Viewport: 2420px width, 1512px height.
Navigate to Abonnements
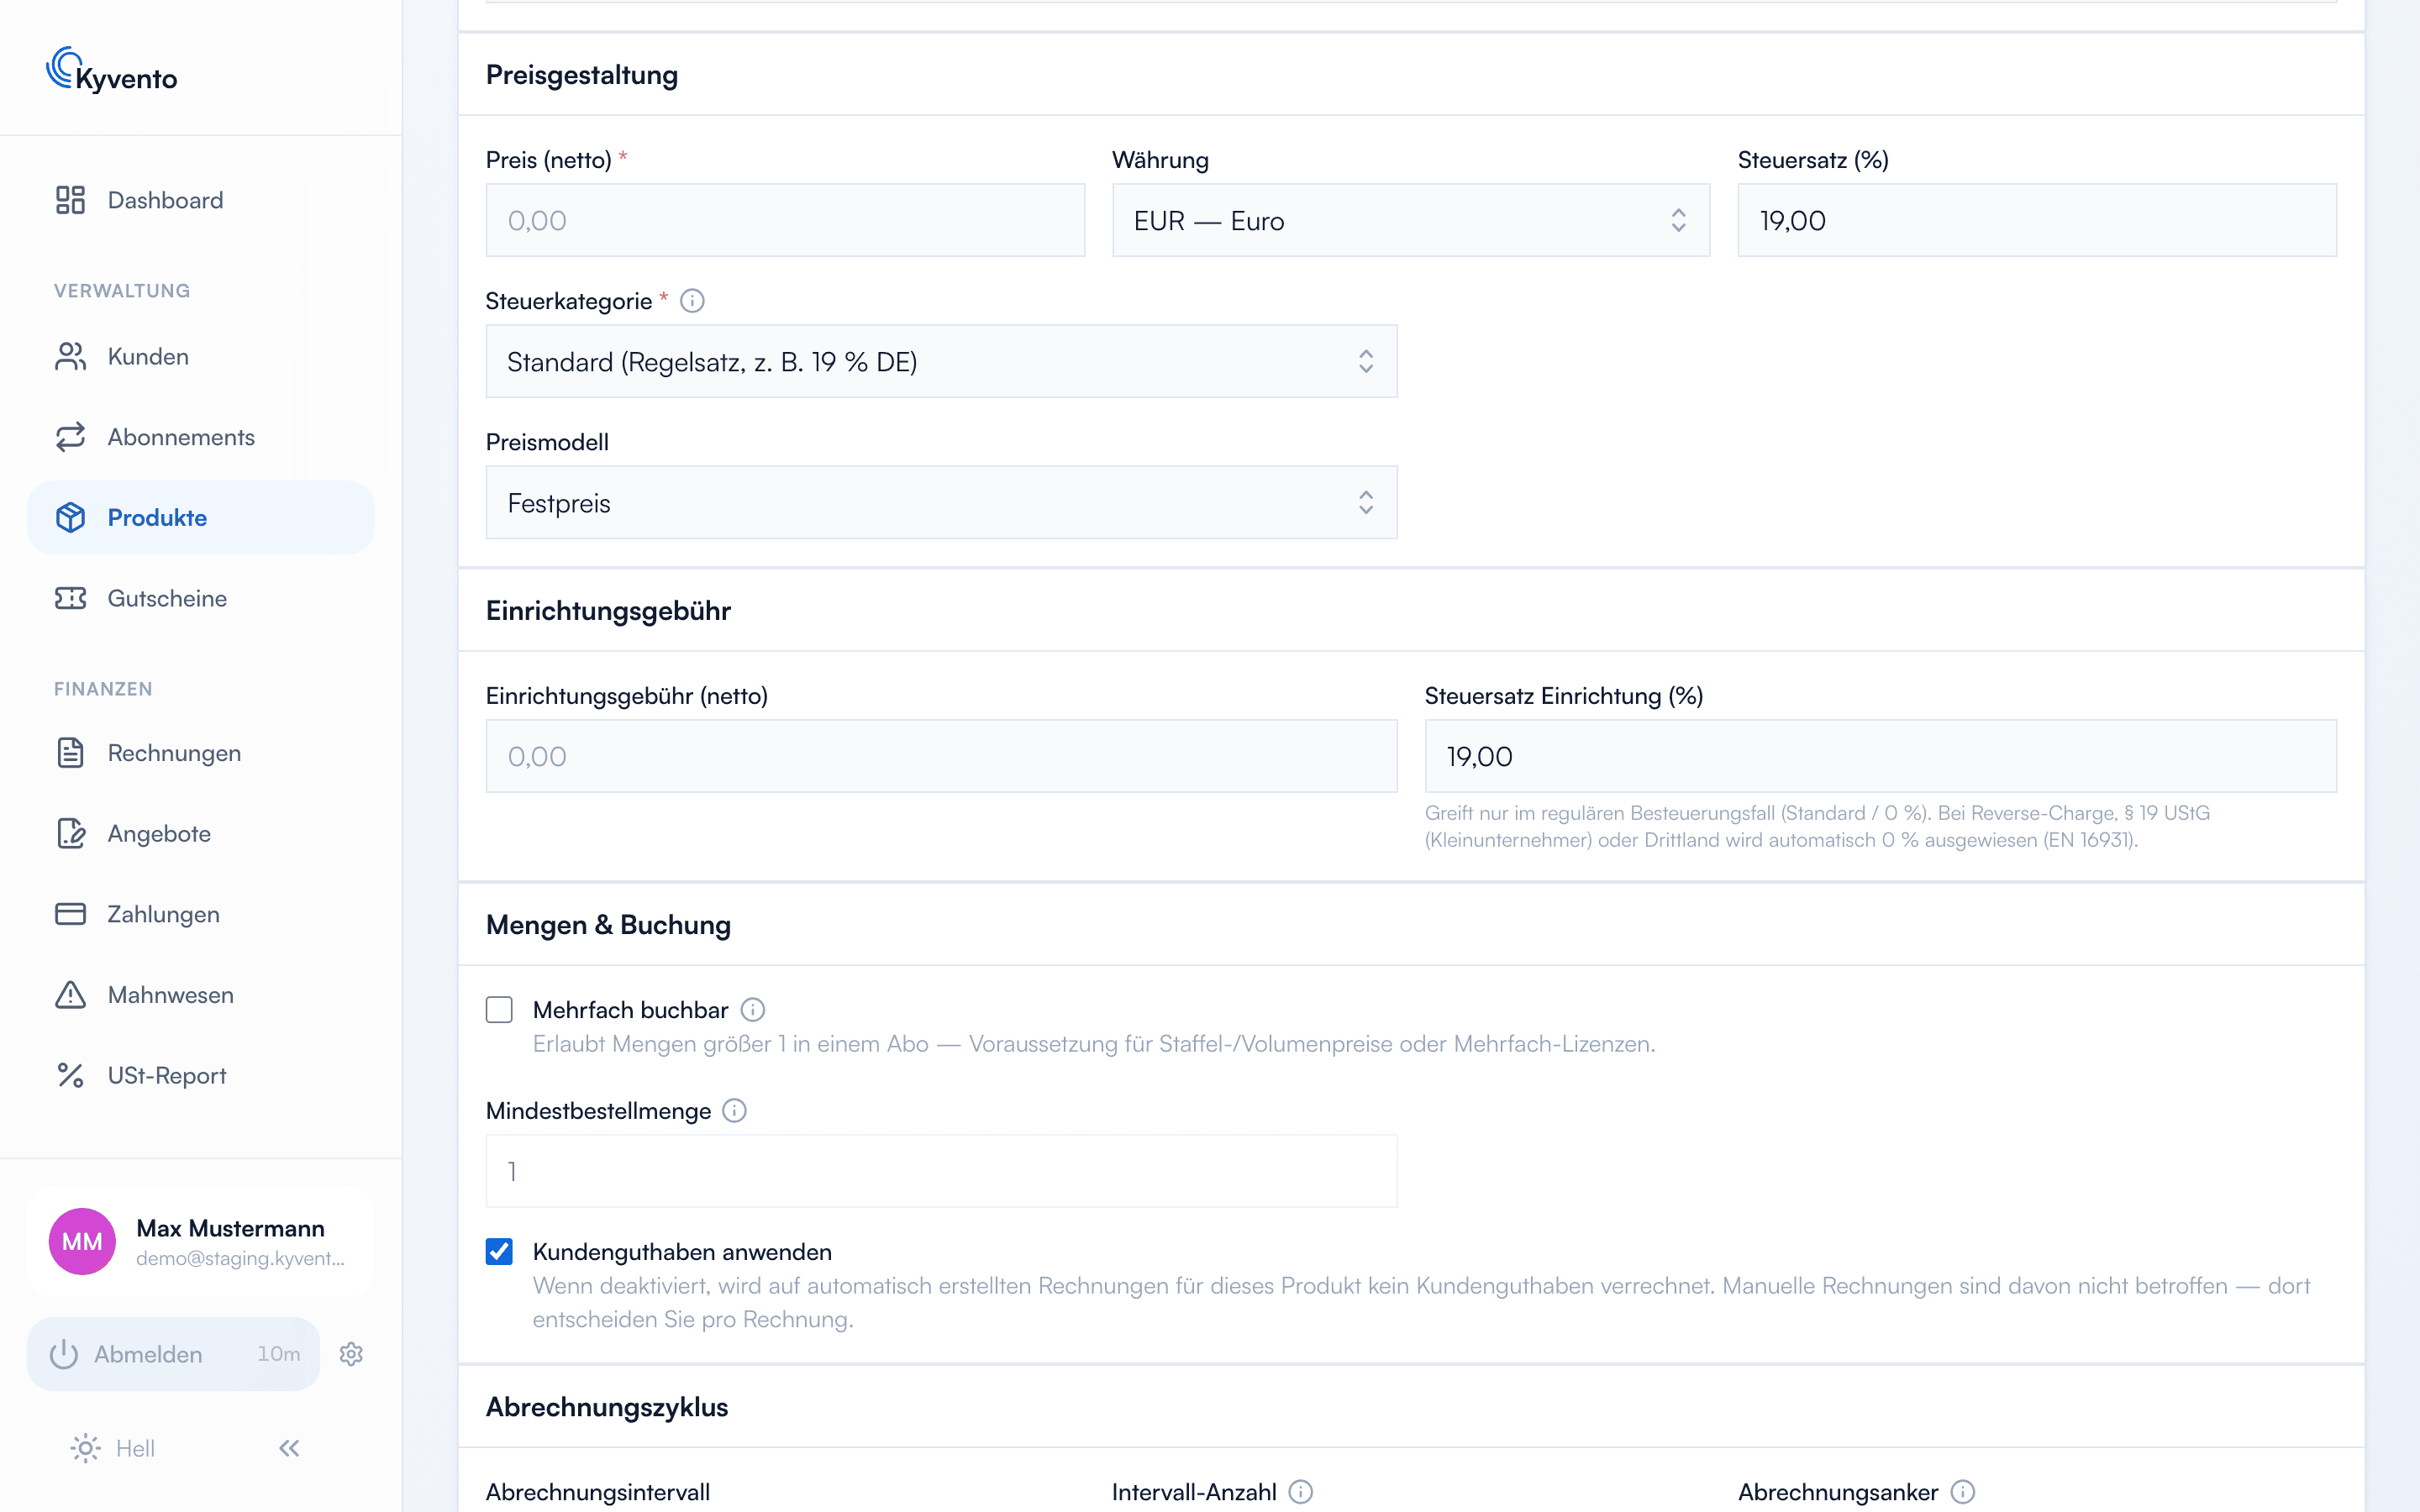click(200, 437)
